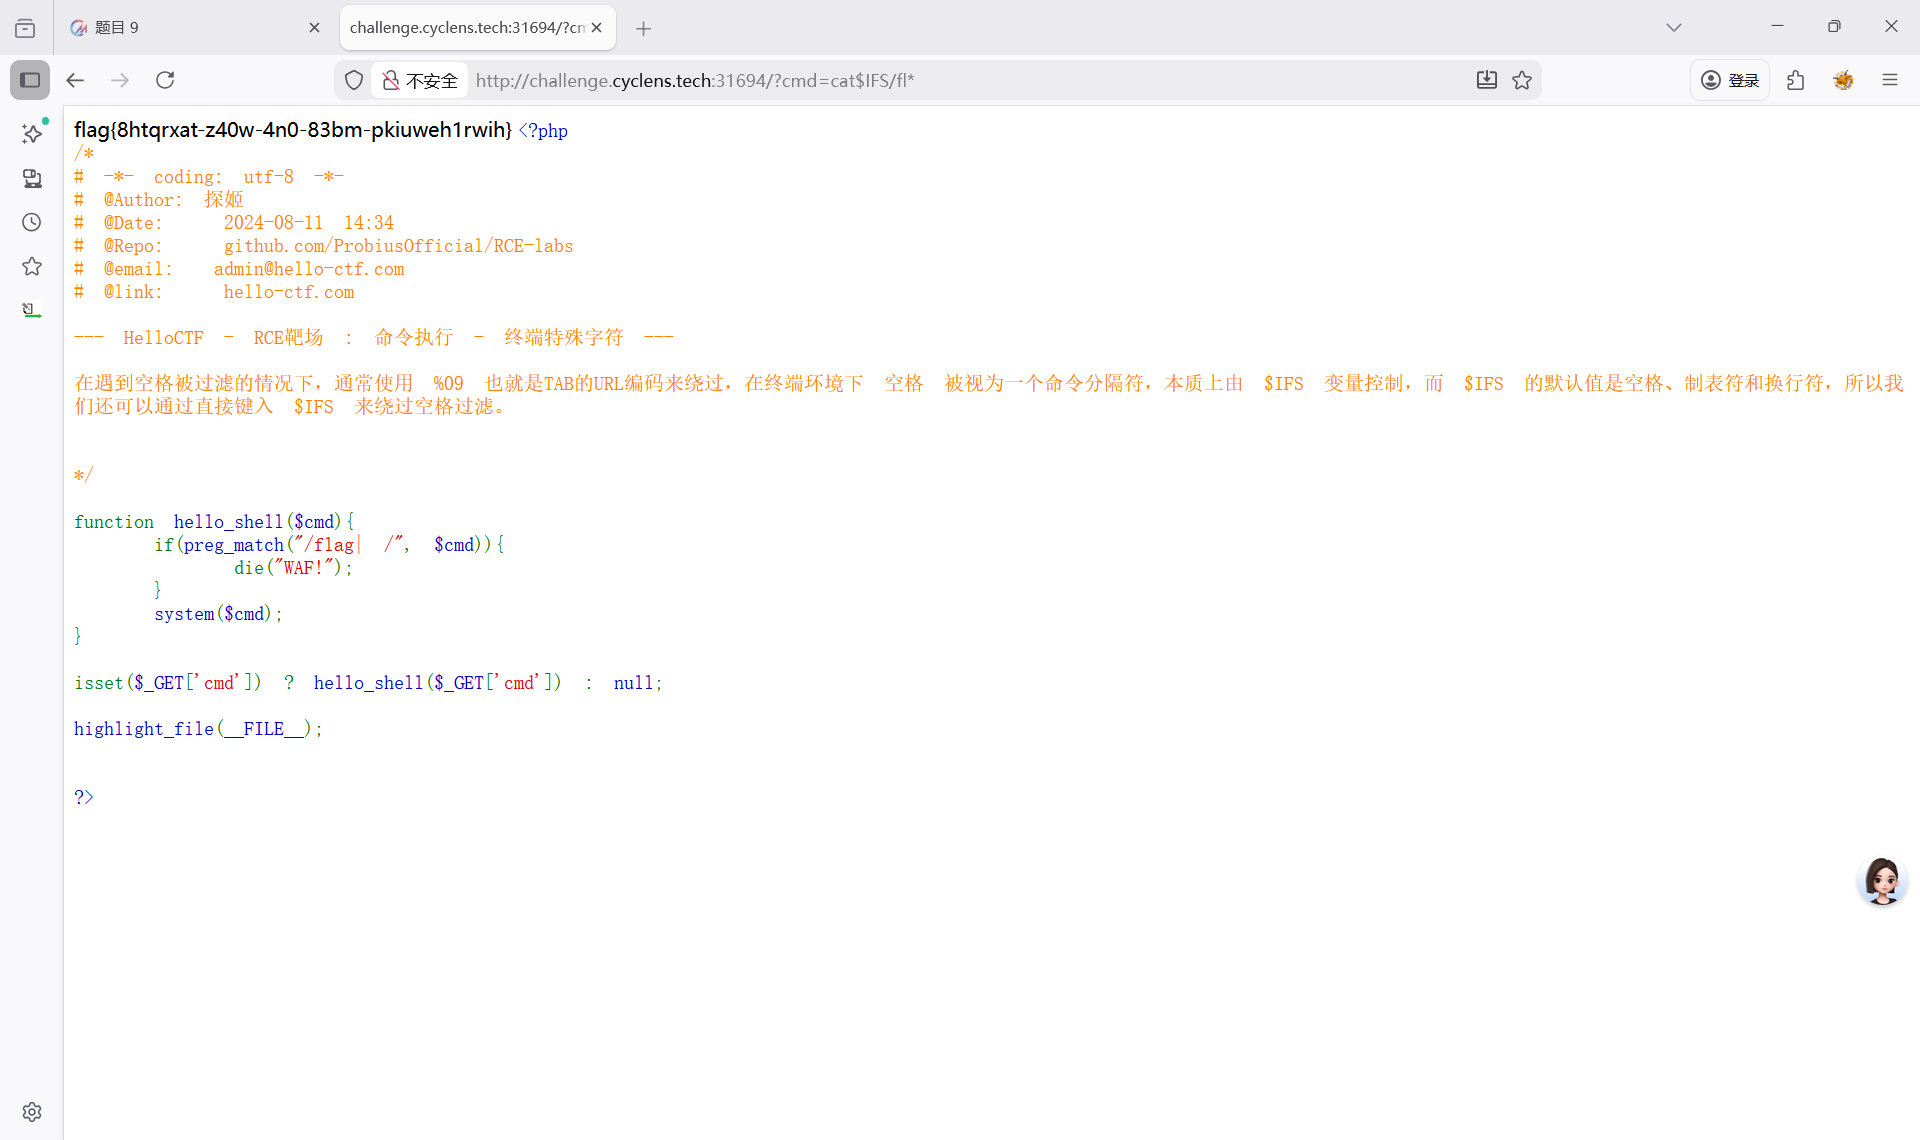Viewport: 1920px width, 1140px height.
Task: Open the 登录 account button
Action: [x=1730, y=80]
